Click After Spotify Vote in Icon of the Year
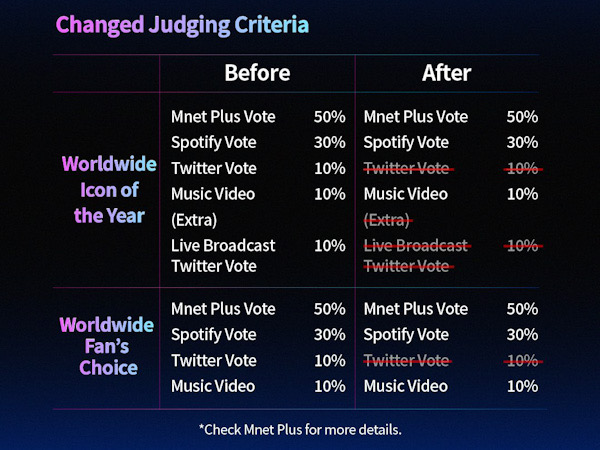Image resolution: width=600 pixels, height=450 pixels. 406,142
